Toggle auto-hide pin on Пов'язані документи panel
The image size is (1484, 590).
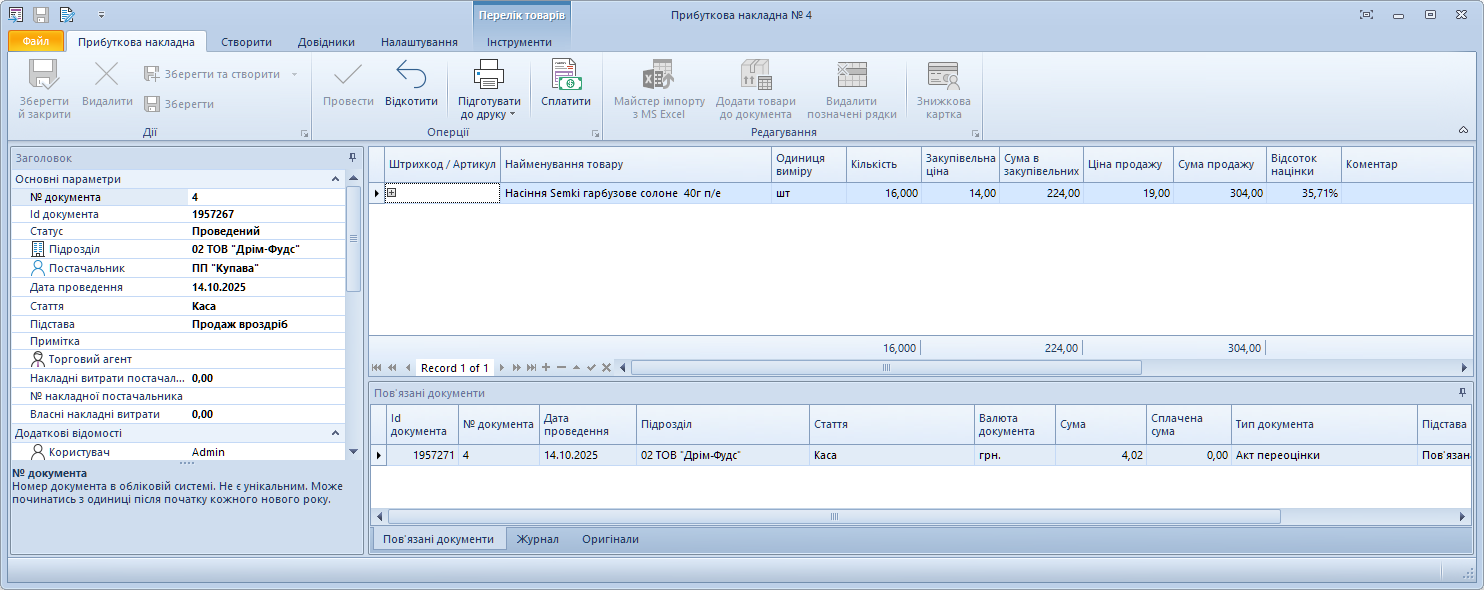pyautogui.click(x=1462, y=393)
